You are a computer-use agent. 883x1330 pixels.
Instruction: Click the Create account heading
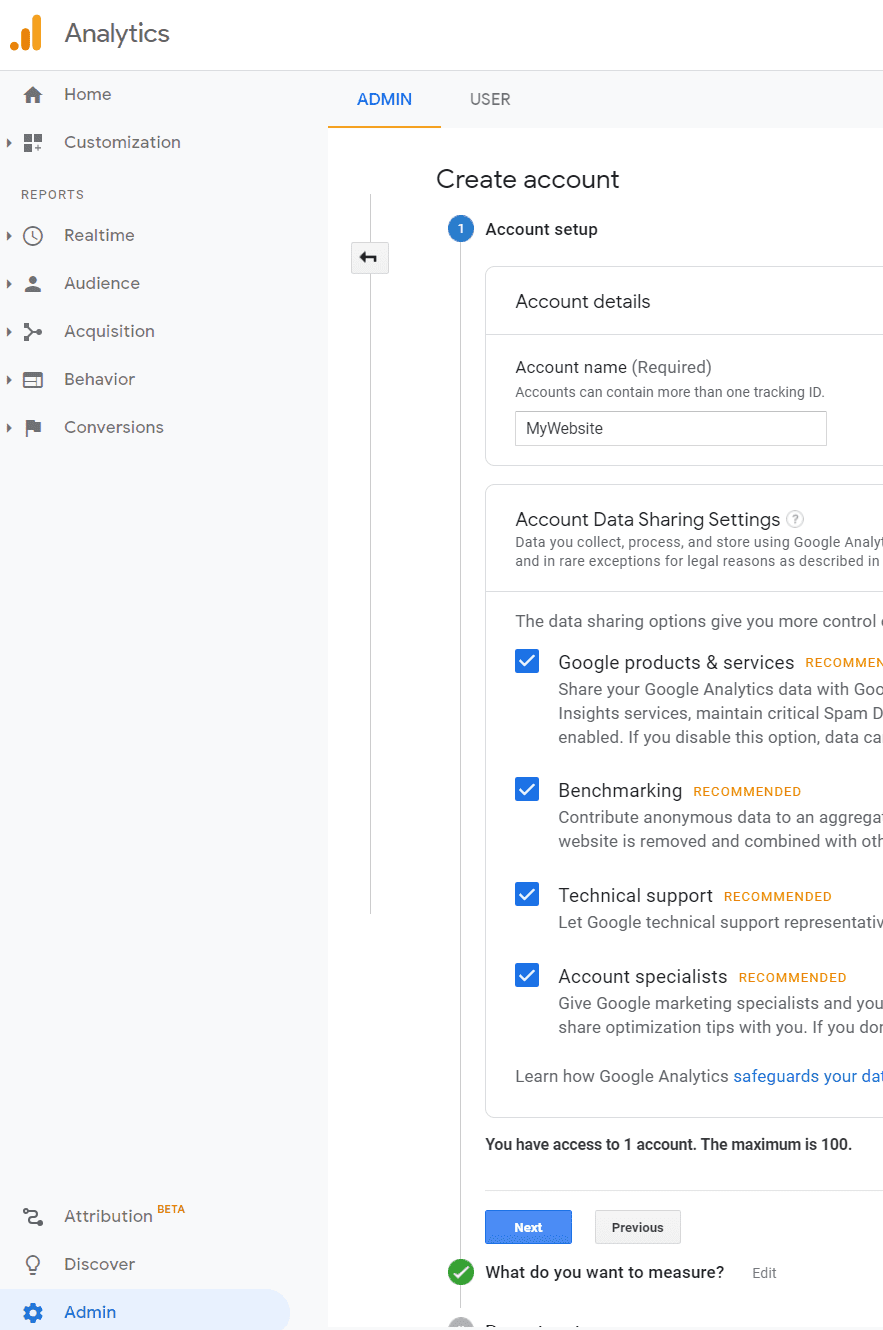coord(528,179)
